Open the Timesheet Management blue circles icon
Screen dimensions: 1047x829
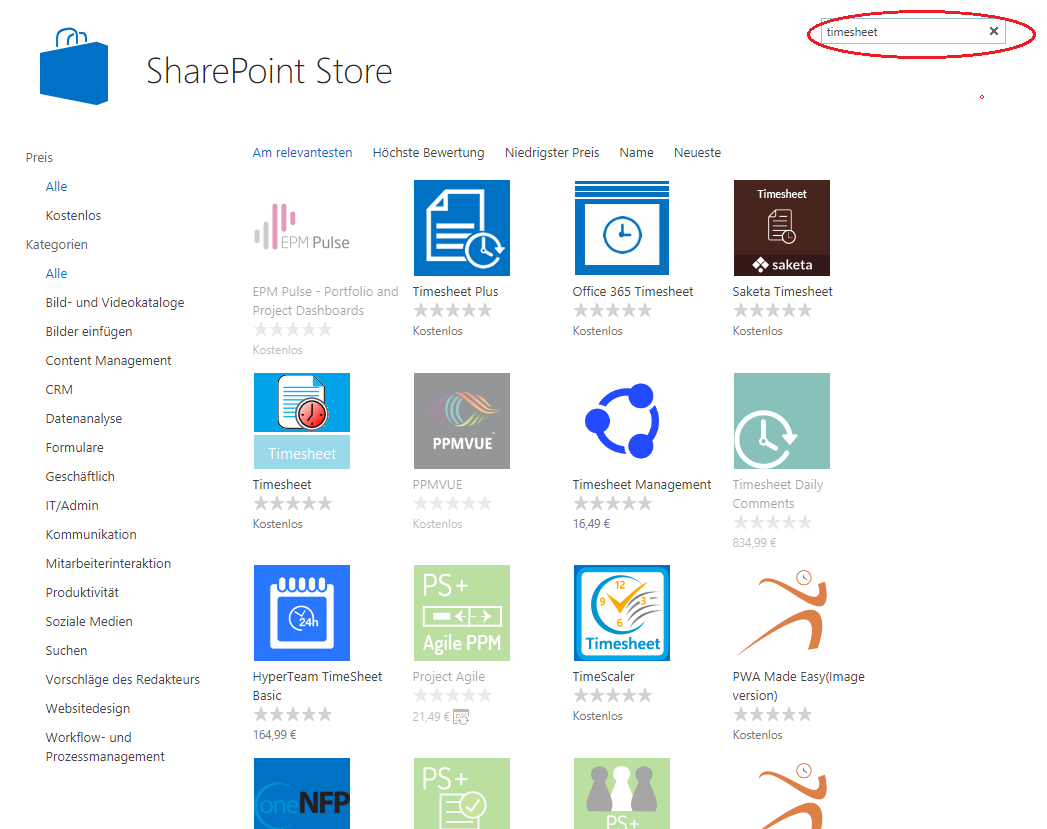(622, 421)
